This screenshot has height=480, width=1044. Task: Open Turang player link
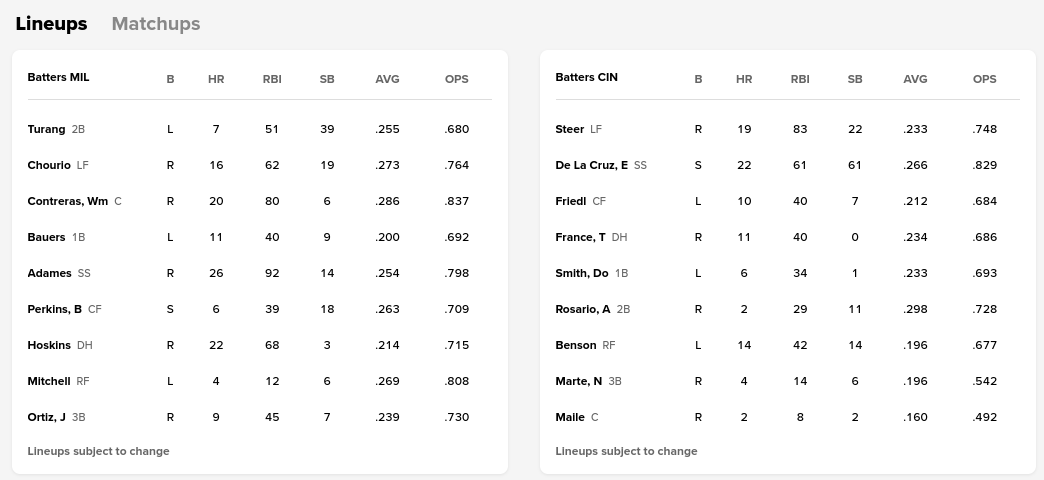point(46,129)
